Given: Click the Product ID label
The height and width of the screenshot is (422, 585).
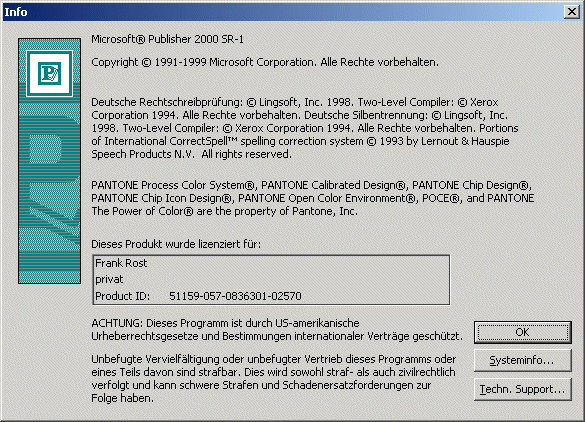Looking at the screenshot, I should click(122, 296).
